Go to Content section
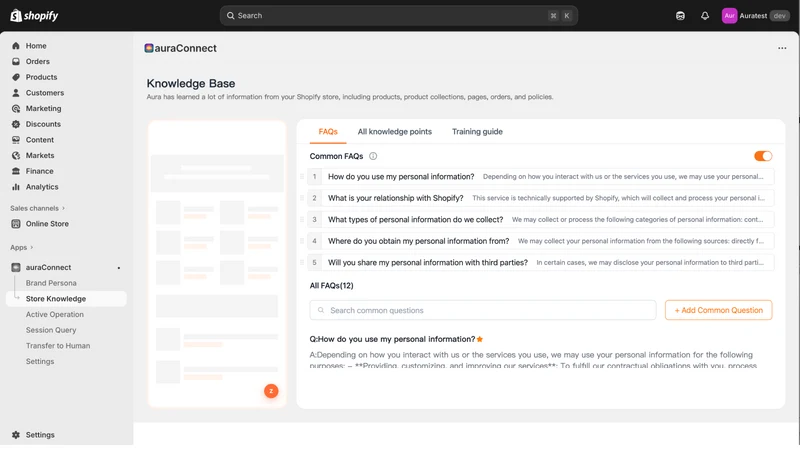The image size is (800, 450). (x=40, y=140)
